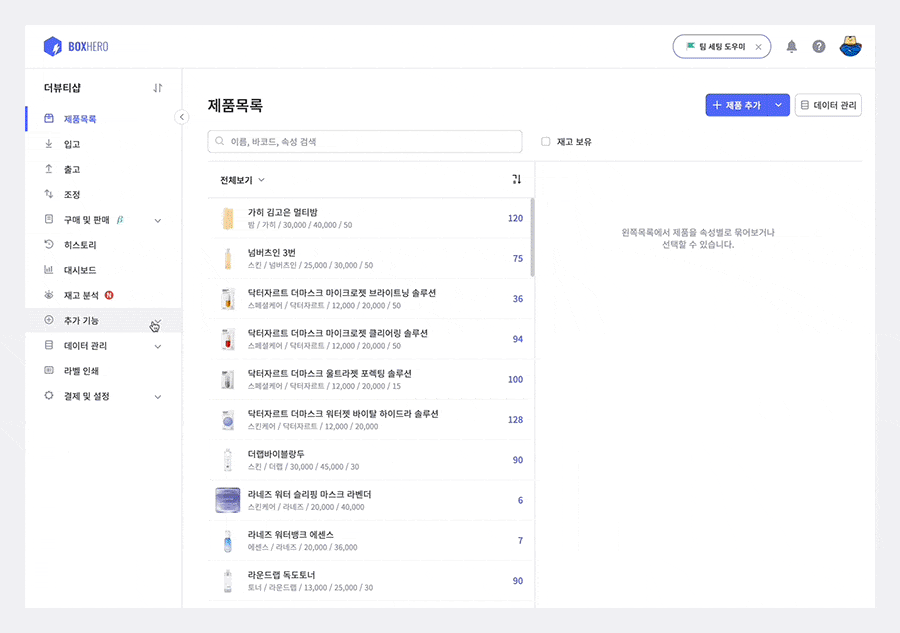
Task: Open 재고 분석 in the sidebar
Action: coord(81,295)
